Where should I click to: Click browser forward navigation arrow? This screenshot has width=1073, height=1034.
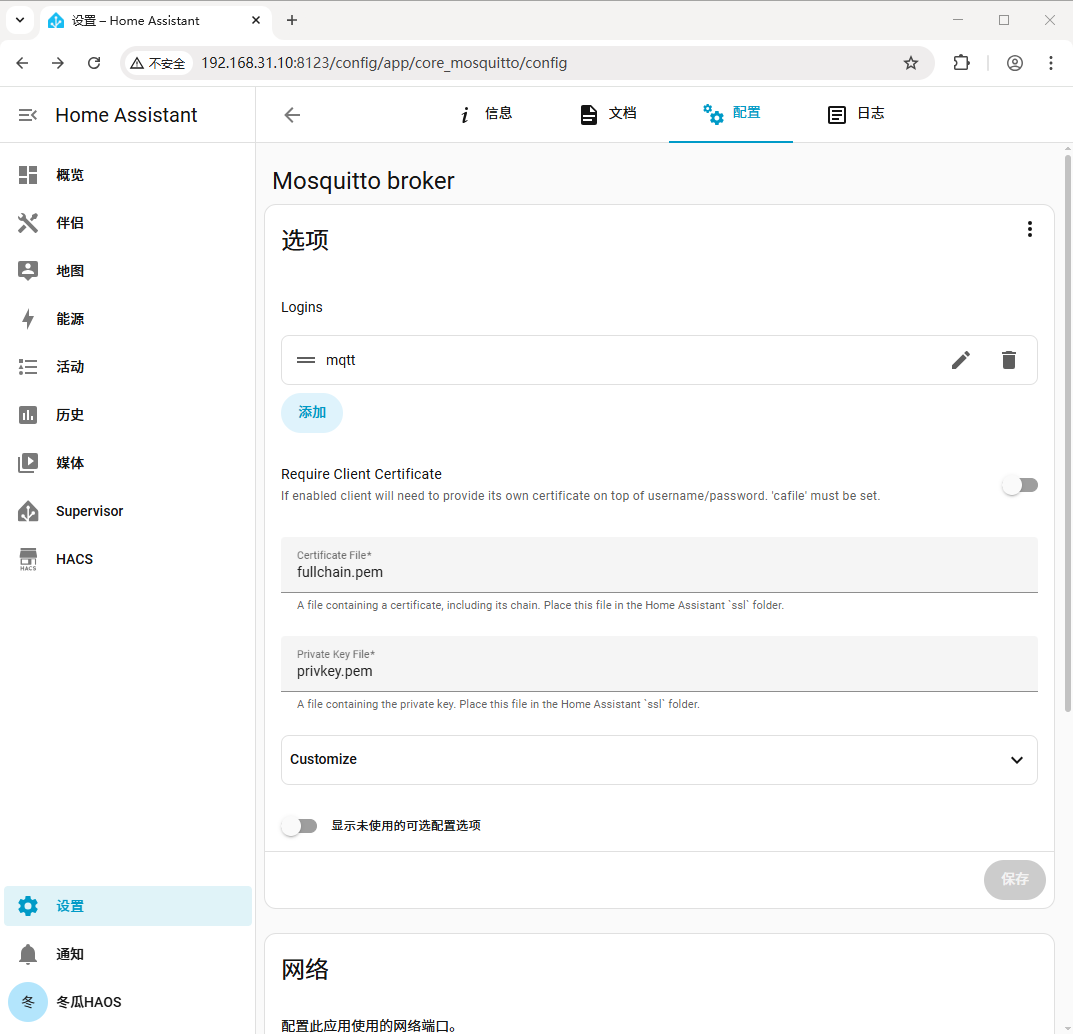57,63
